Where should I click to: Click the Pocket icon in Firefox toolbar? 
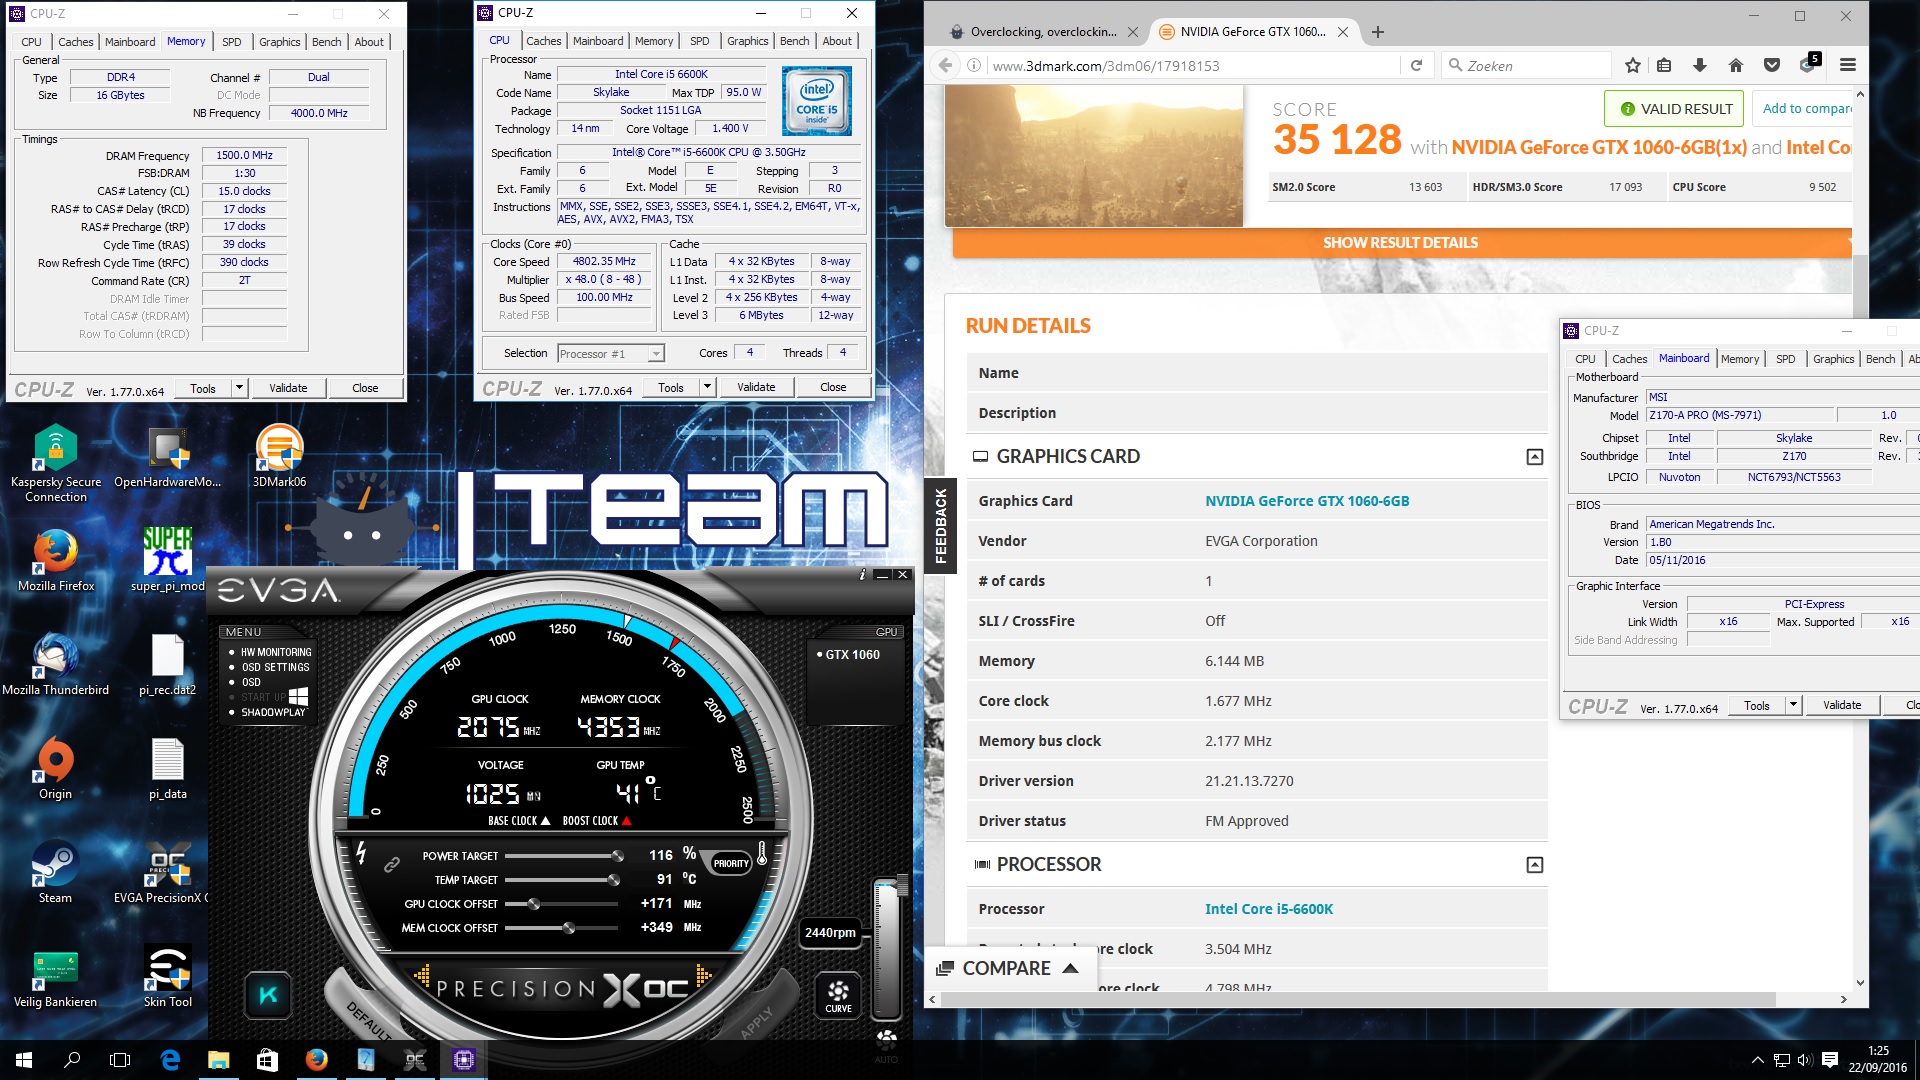click(x=1771, y=65)
